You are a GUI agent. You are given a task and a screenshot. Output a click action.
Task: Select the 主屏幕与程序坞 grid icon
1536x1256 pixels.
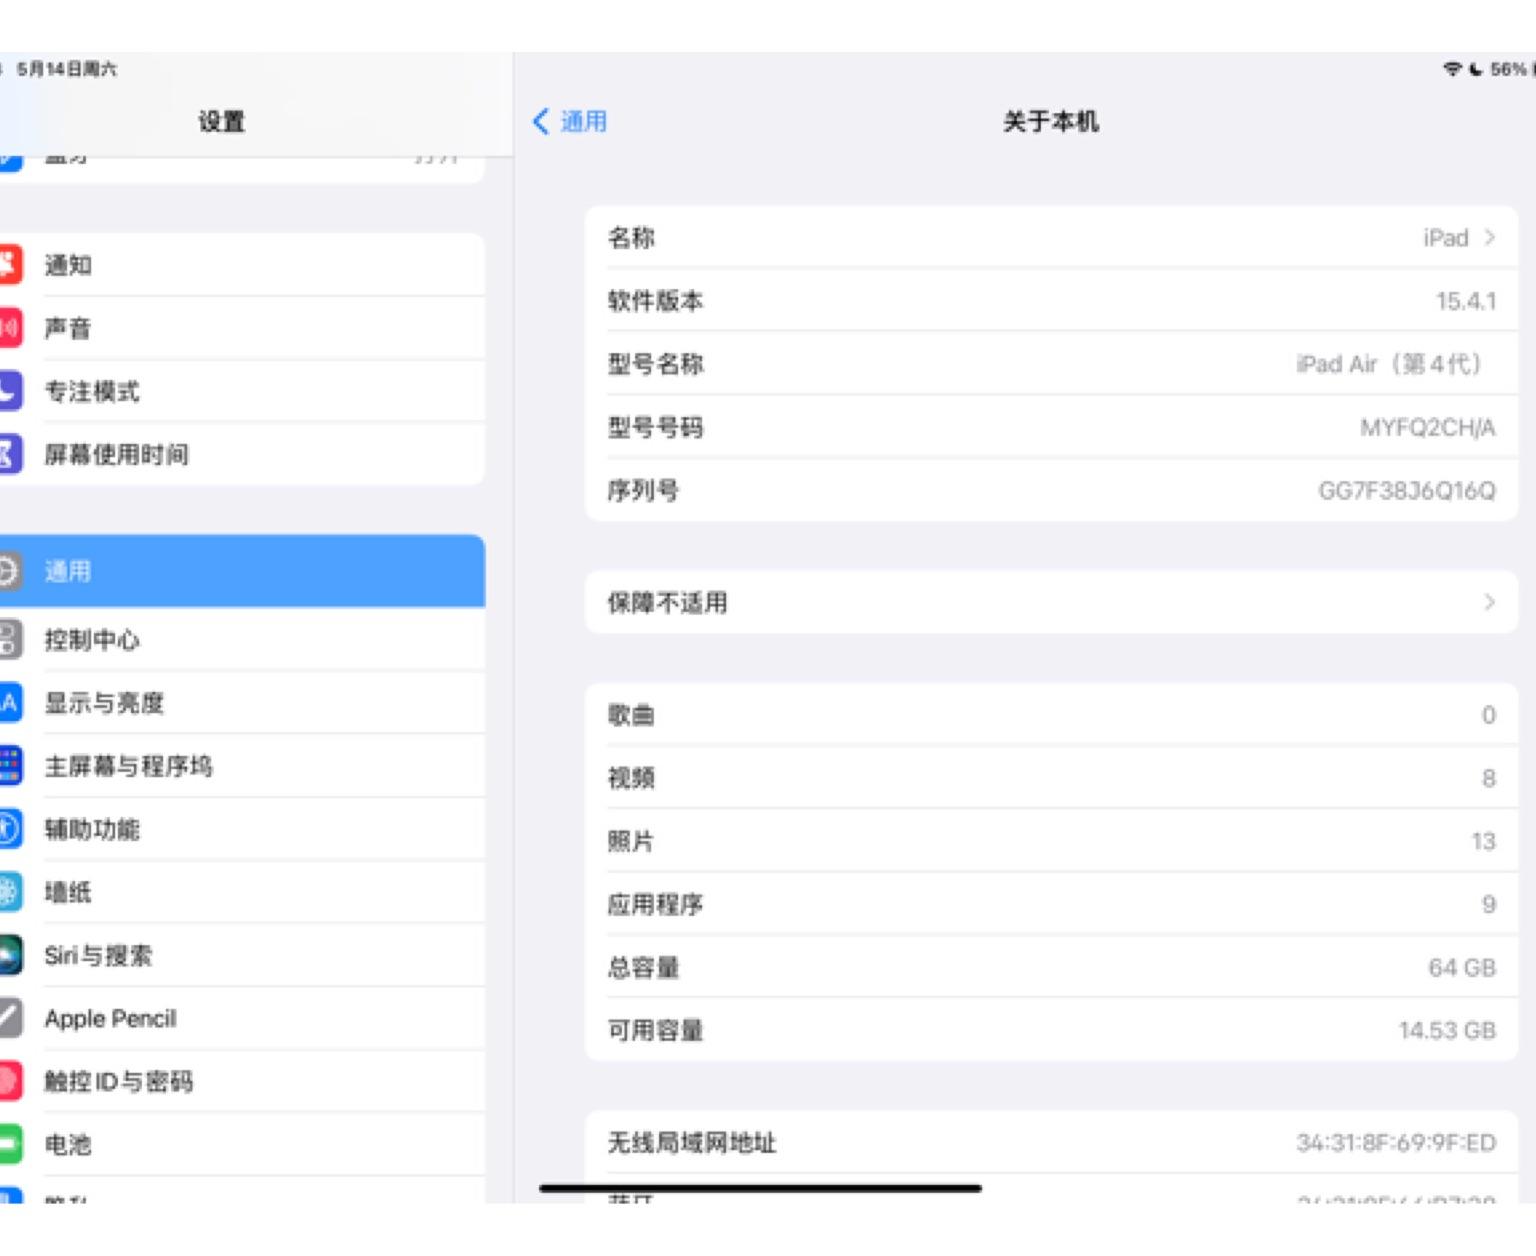click(9, 766)
